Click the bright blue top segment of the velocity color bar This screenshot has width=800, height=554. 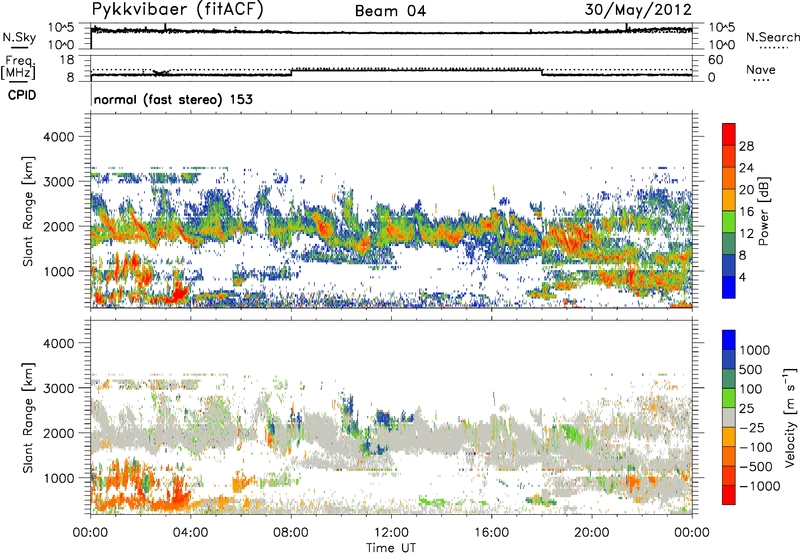coord(729,340)
